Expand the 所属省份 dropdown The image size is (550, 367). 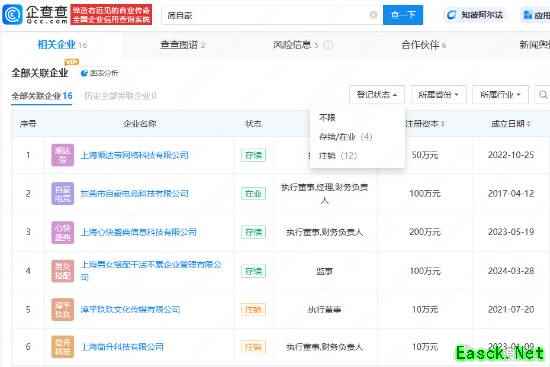(x=438, y=94)
